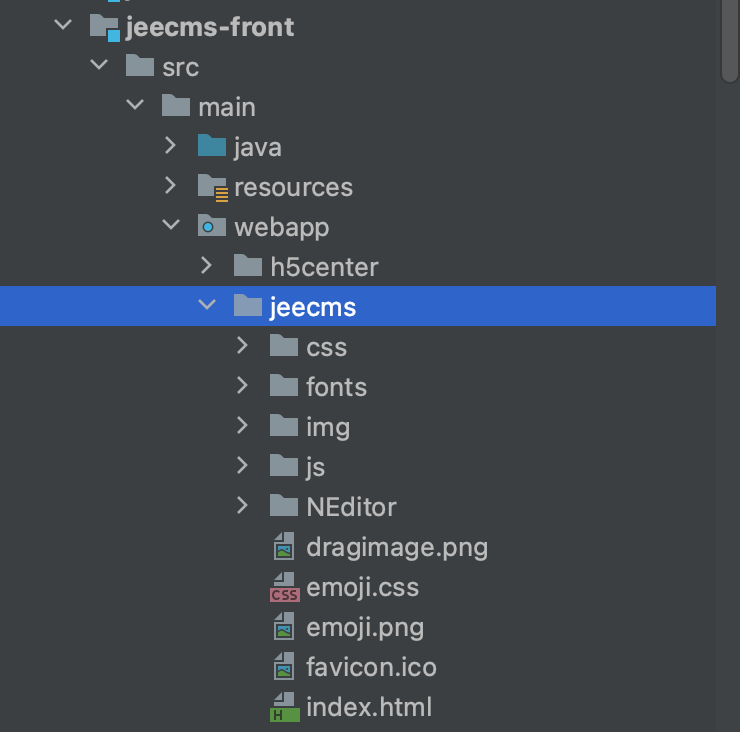Click the webapp web folder icon
Viewport: 740px width, 732px height.
click(211, 227)
